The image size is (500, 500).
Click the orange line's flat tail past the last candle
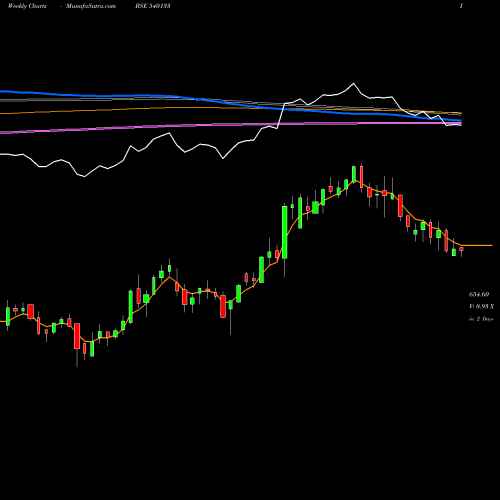(x=477, y=245)
